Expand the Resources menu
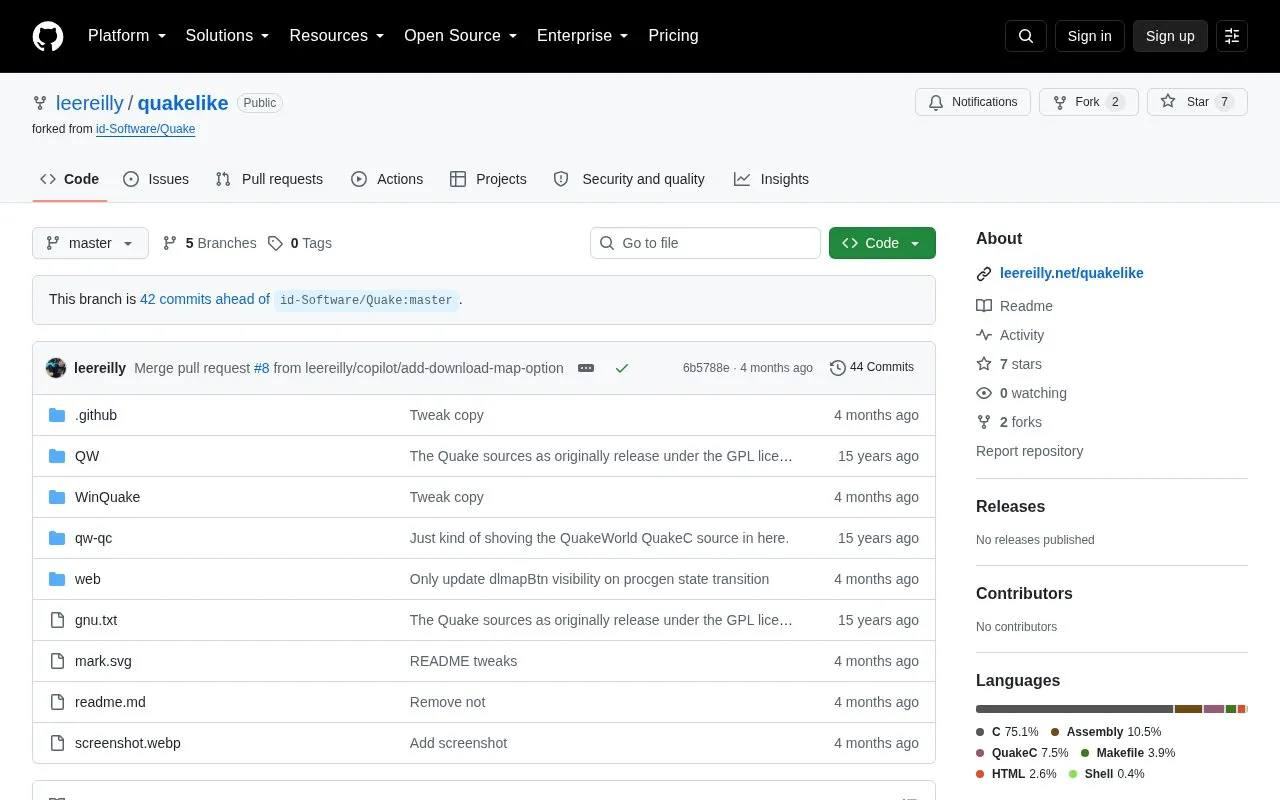The height and width of the screenshot is (800, 1280). pyautogui.click(x=337, y=36)
